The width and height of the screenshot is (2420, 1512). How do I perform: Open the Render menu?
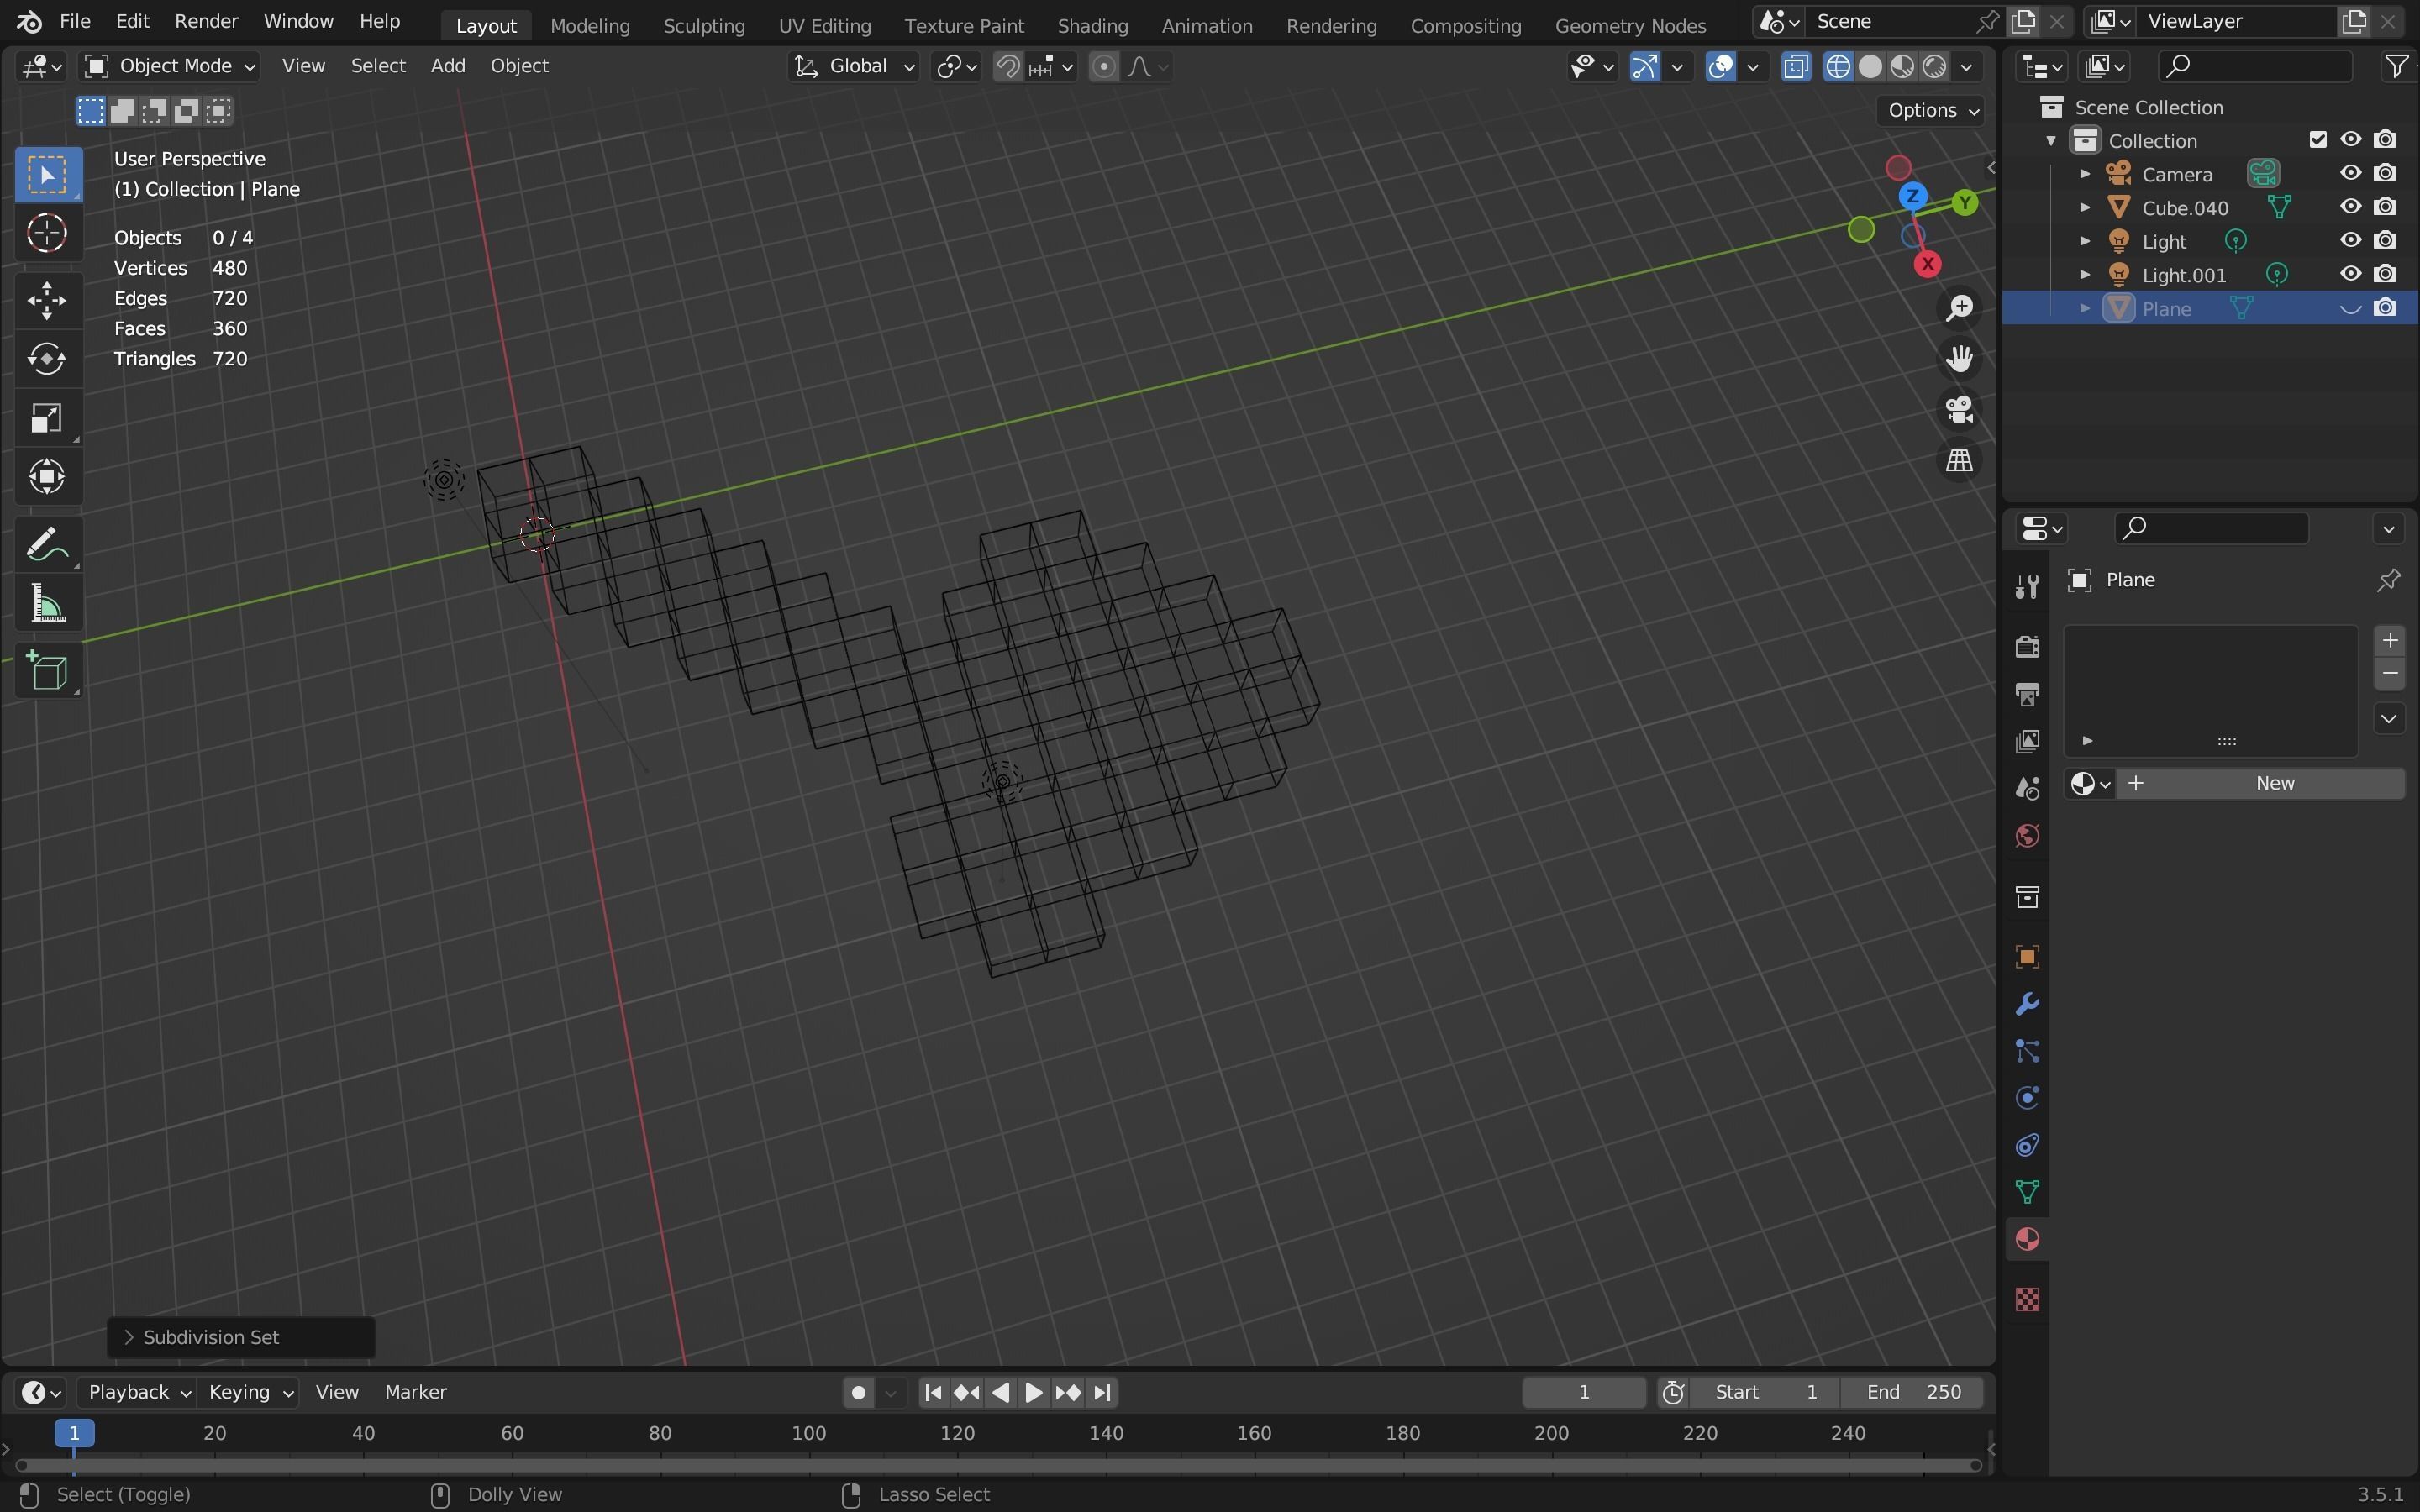[x=206, y=21]
